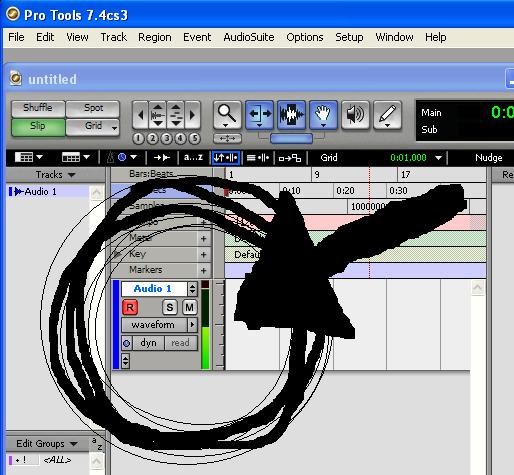Click the Audio 1 level meter
The height and width of the screenshot is (475, 514).
205,325
